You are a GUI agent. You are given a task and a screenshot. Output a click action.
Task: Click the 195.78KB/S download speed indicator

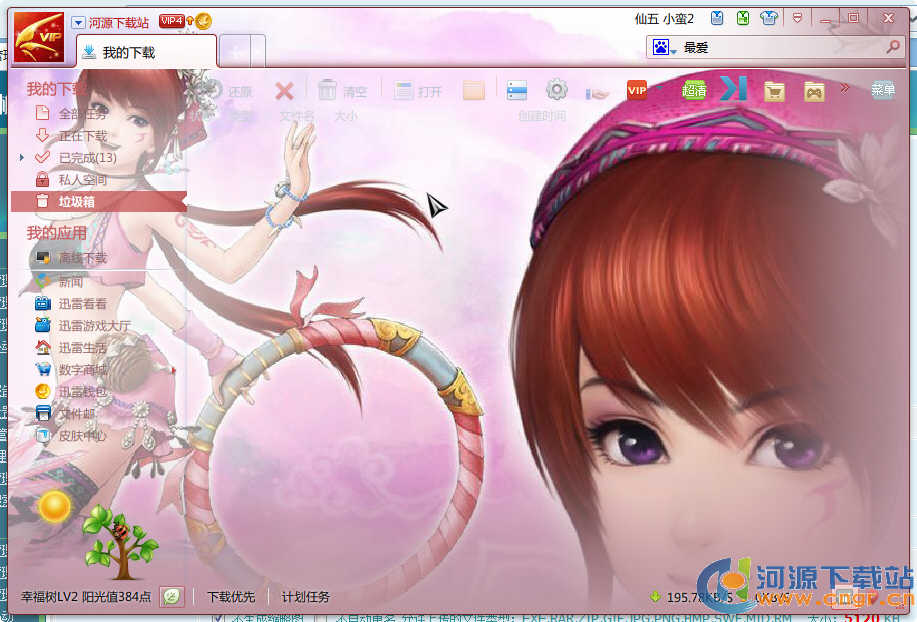(x=692, y=597)
